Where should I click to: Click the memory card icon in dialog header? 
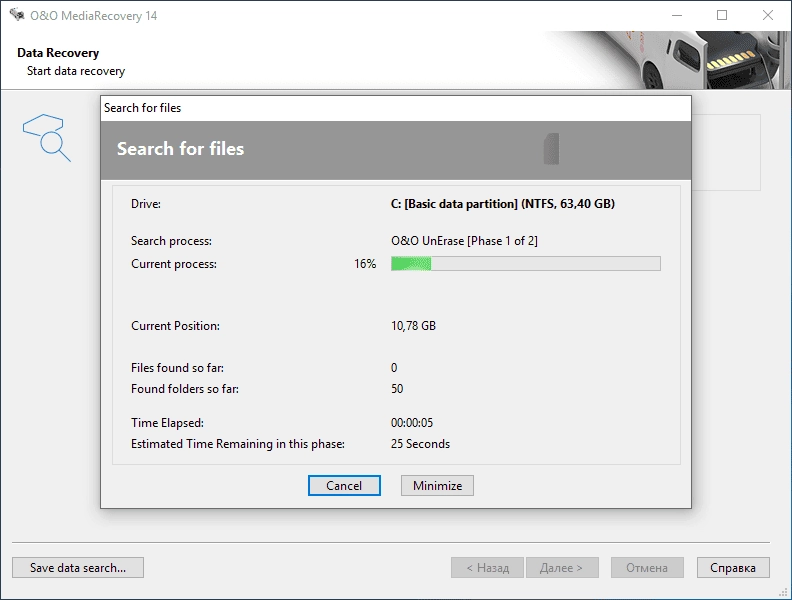(x=552, y=149)
